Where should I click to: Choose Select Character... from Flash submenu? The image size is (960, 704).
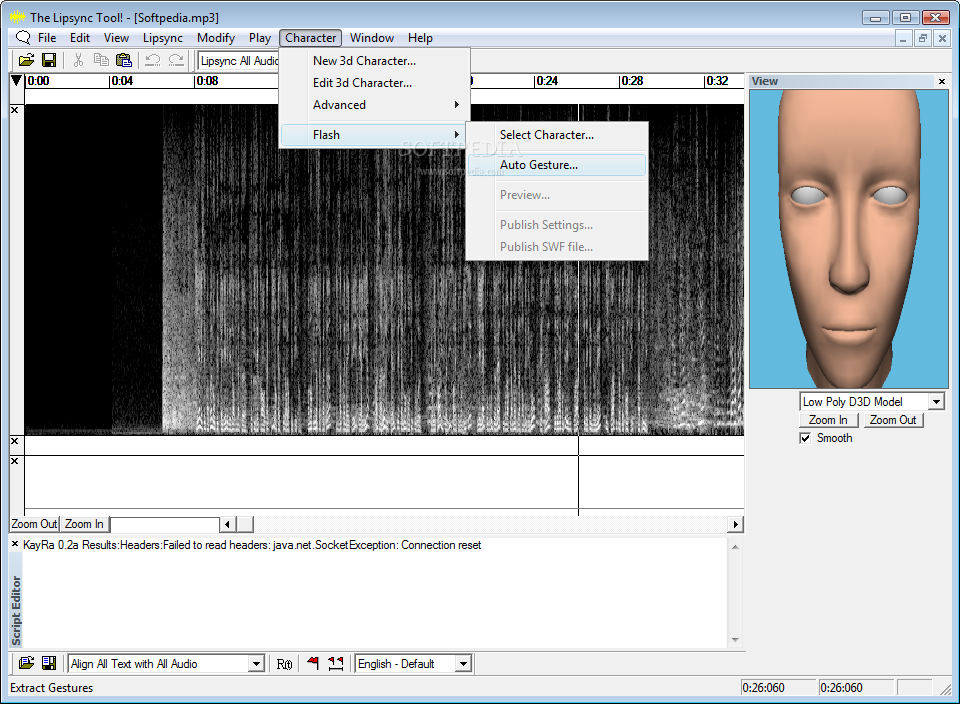pos(557,135)
